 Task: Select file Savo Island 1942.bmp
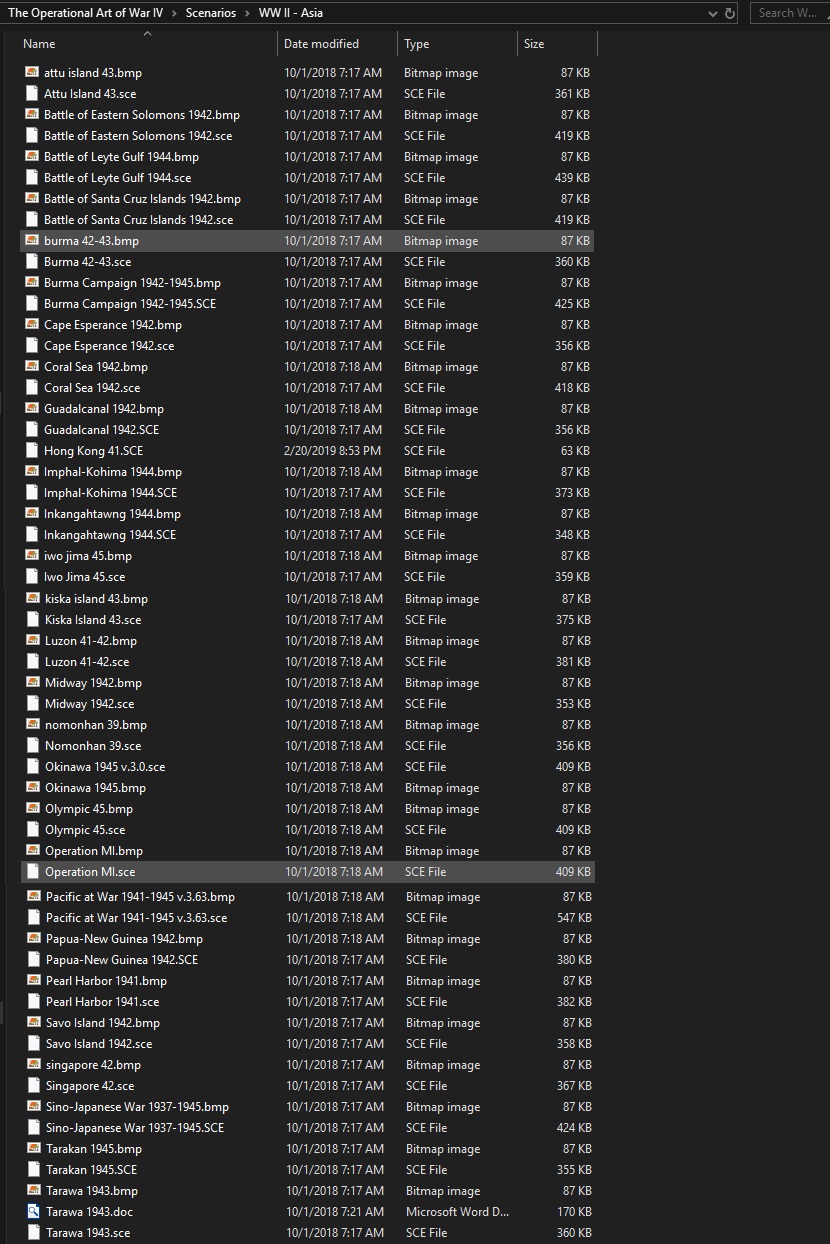103,1023
